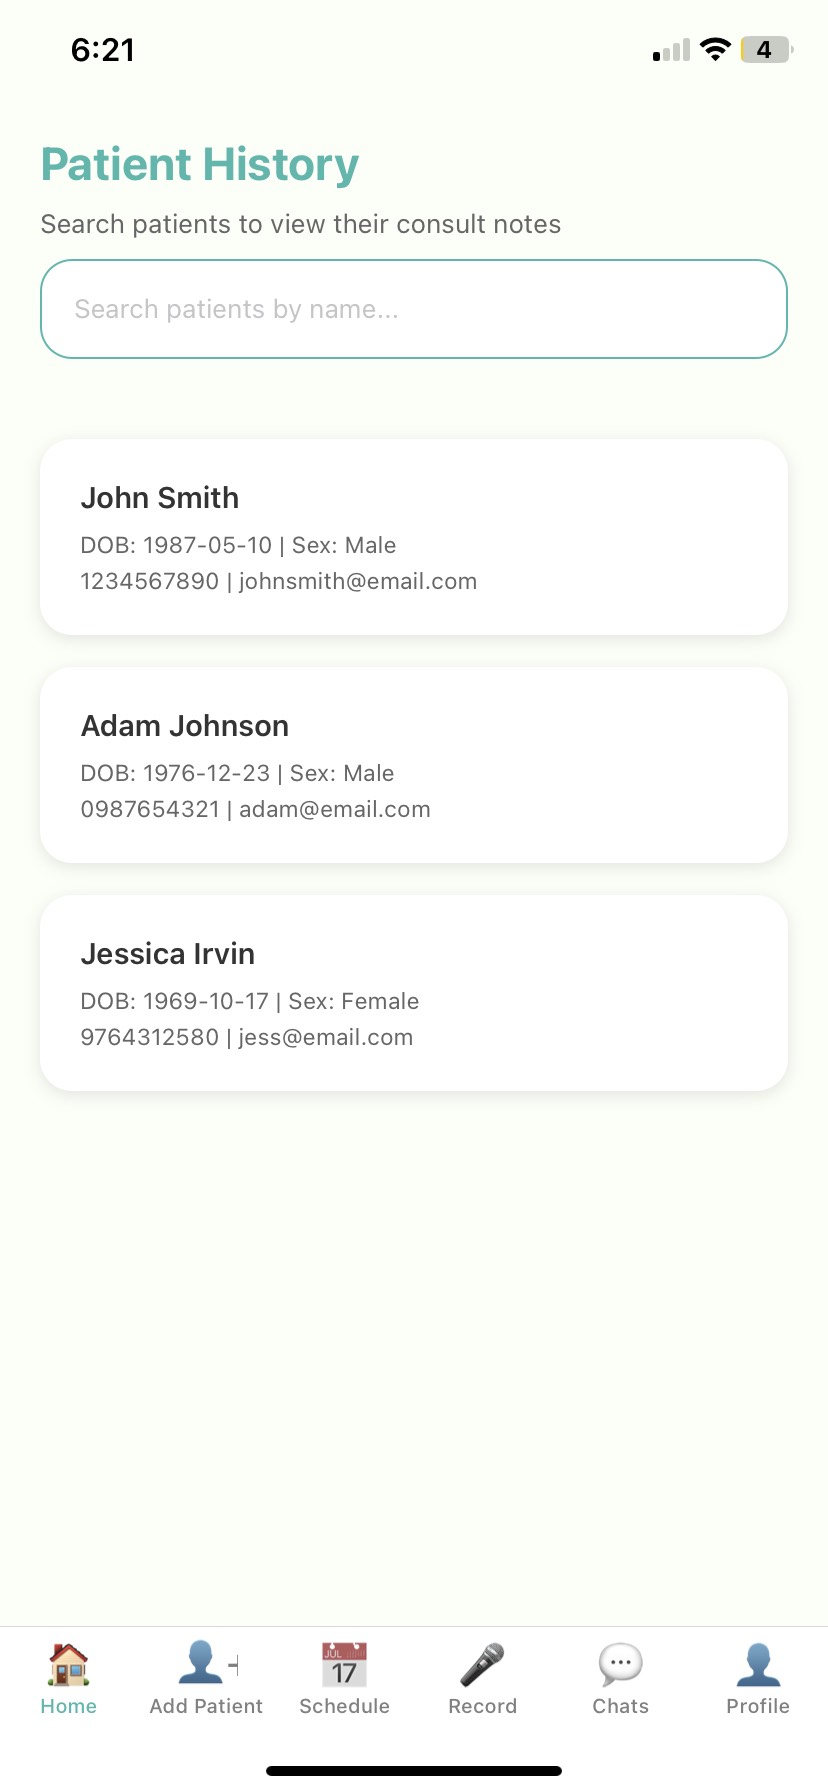This screenshot has width=828, height=1792.
Task: Open Jessica Irvin patient card
Action: pos(414,993)
